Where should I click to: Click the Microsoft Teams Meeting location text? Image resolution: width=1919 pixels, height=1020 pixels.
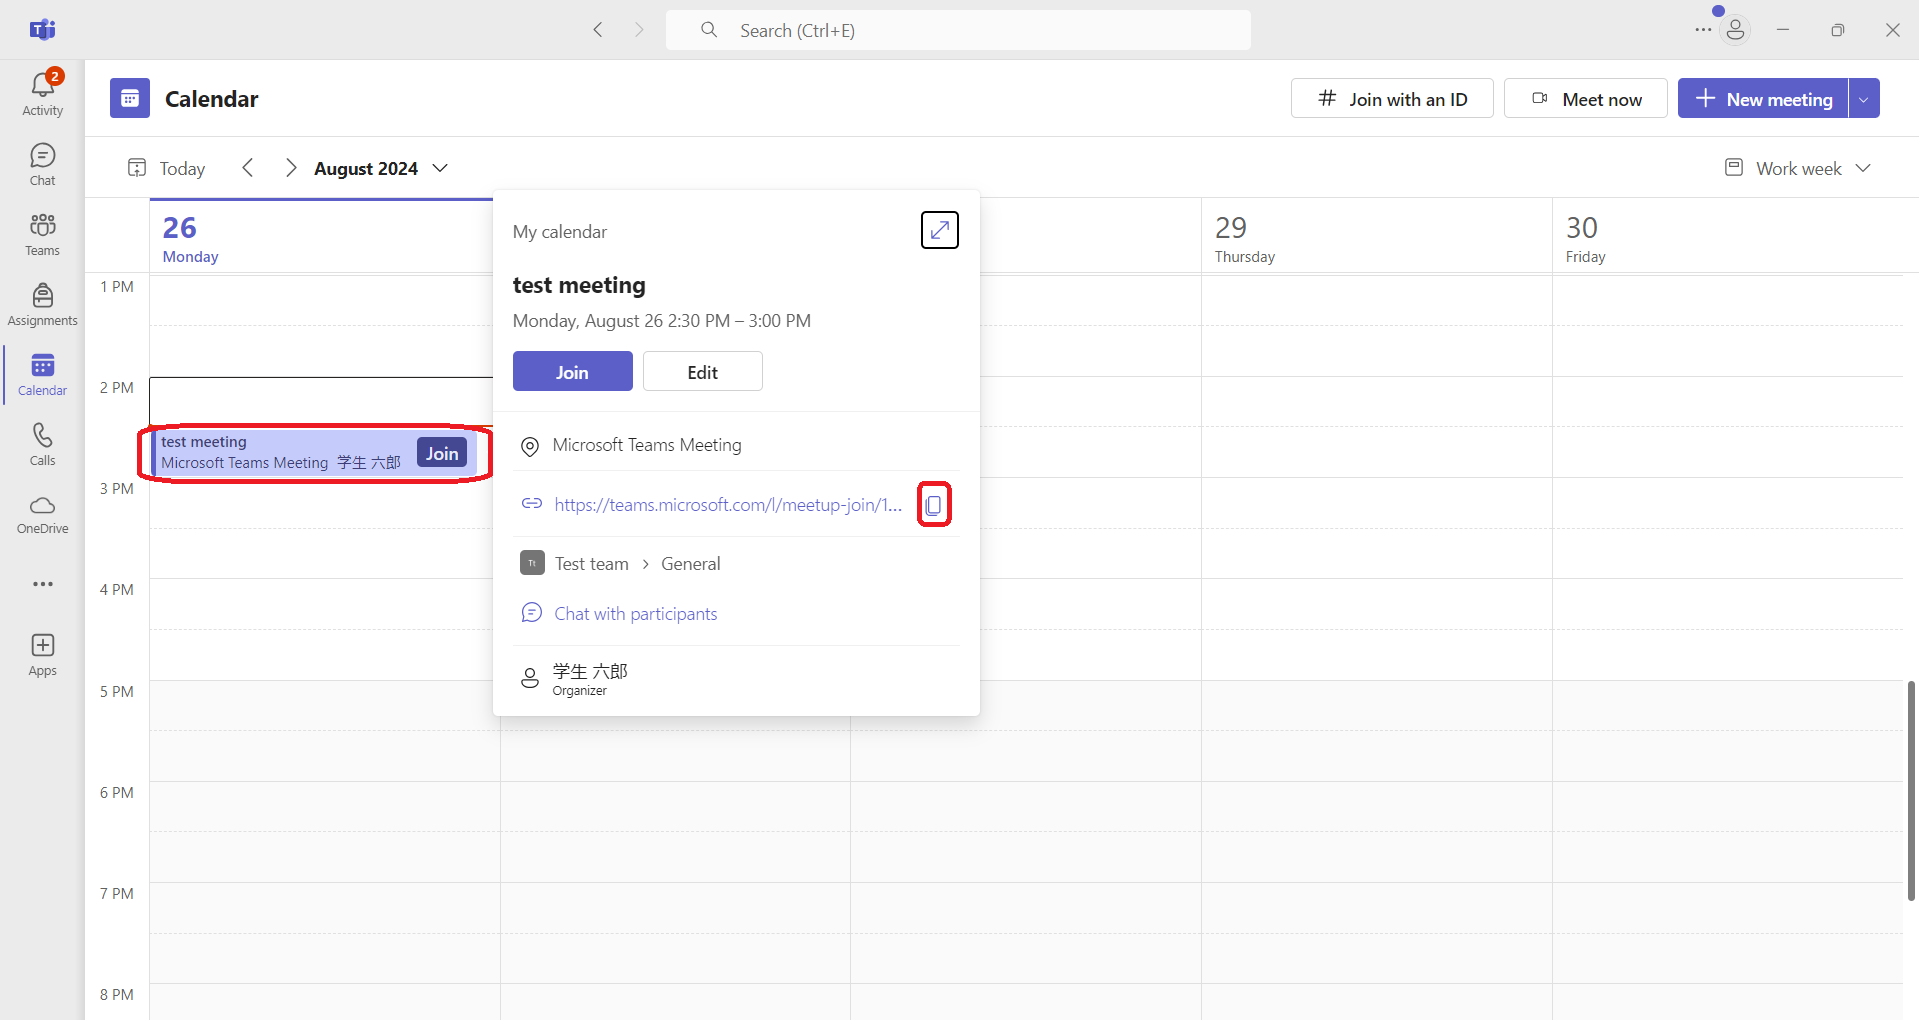pos(647,445)
